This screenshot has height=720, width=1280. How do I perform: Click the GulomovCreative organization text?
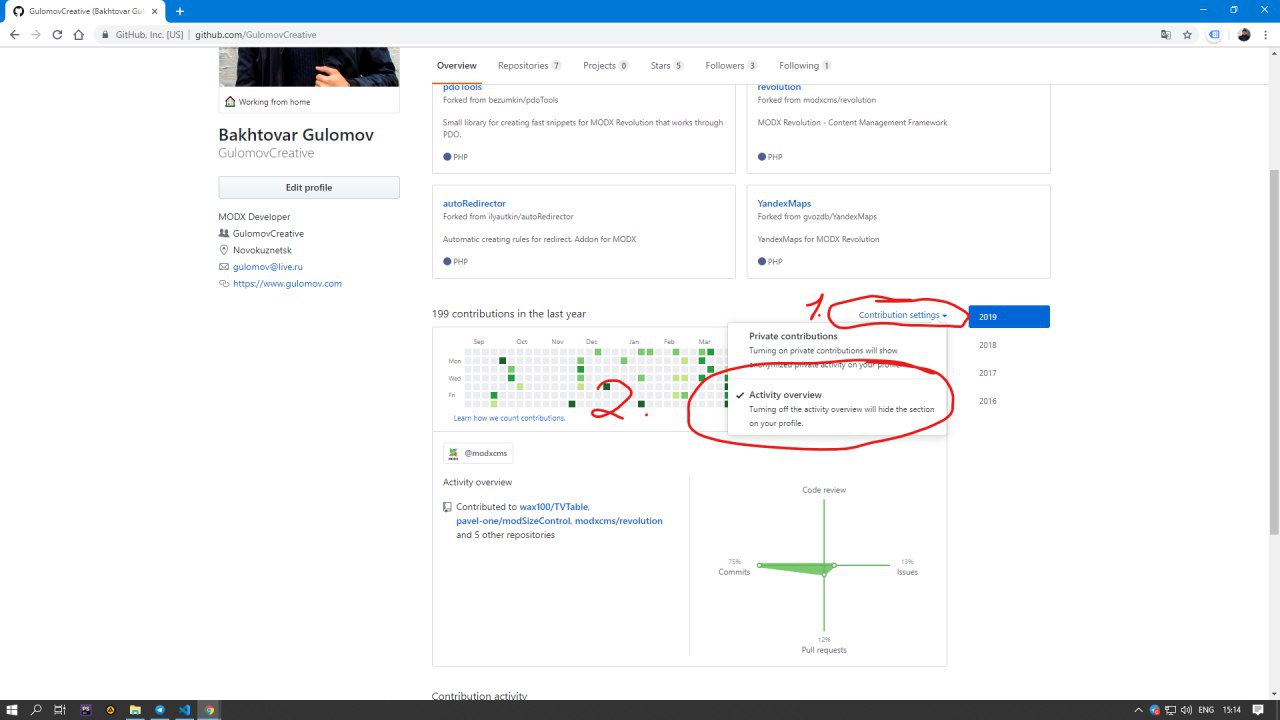pos(269,234)
